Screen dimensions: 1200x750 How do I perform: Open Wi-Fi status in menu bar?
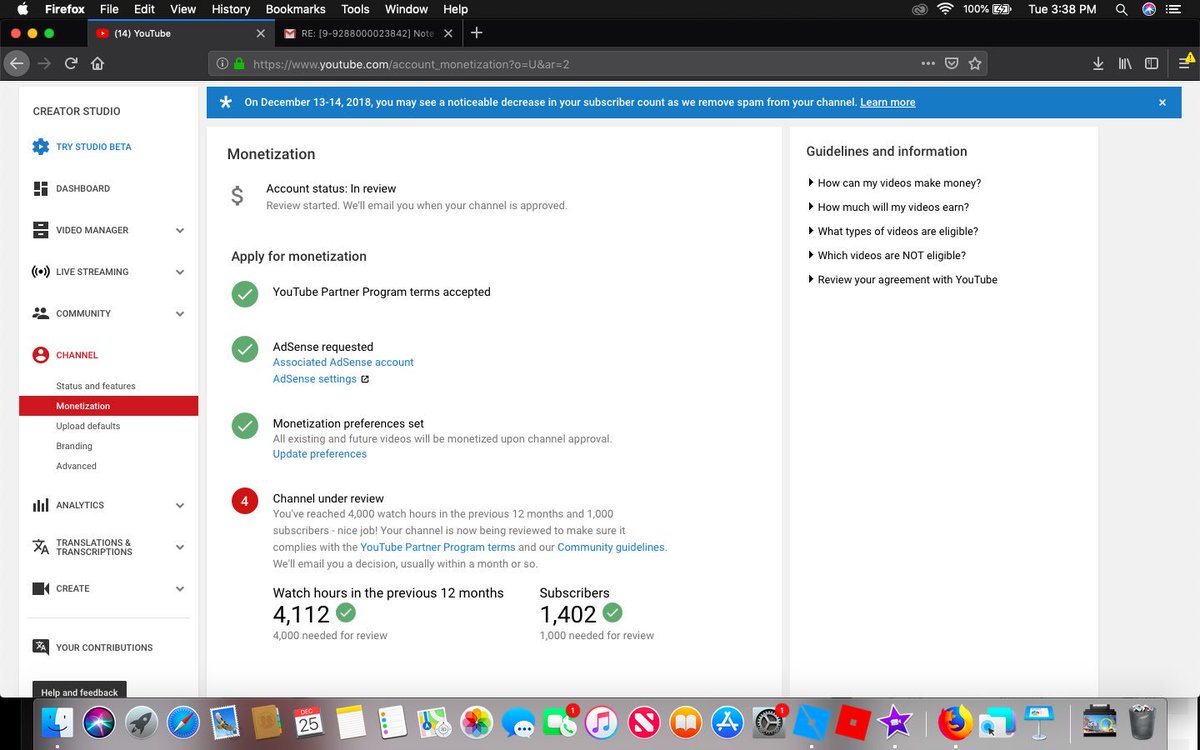(945, 9)
